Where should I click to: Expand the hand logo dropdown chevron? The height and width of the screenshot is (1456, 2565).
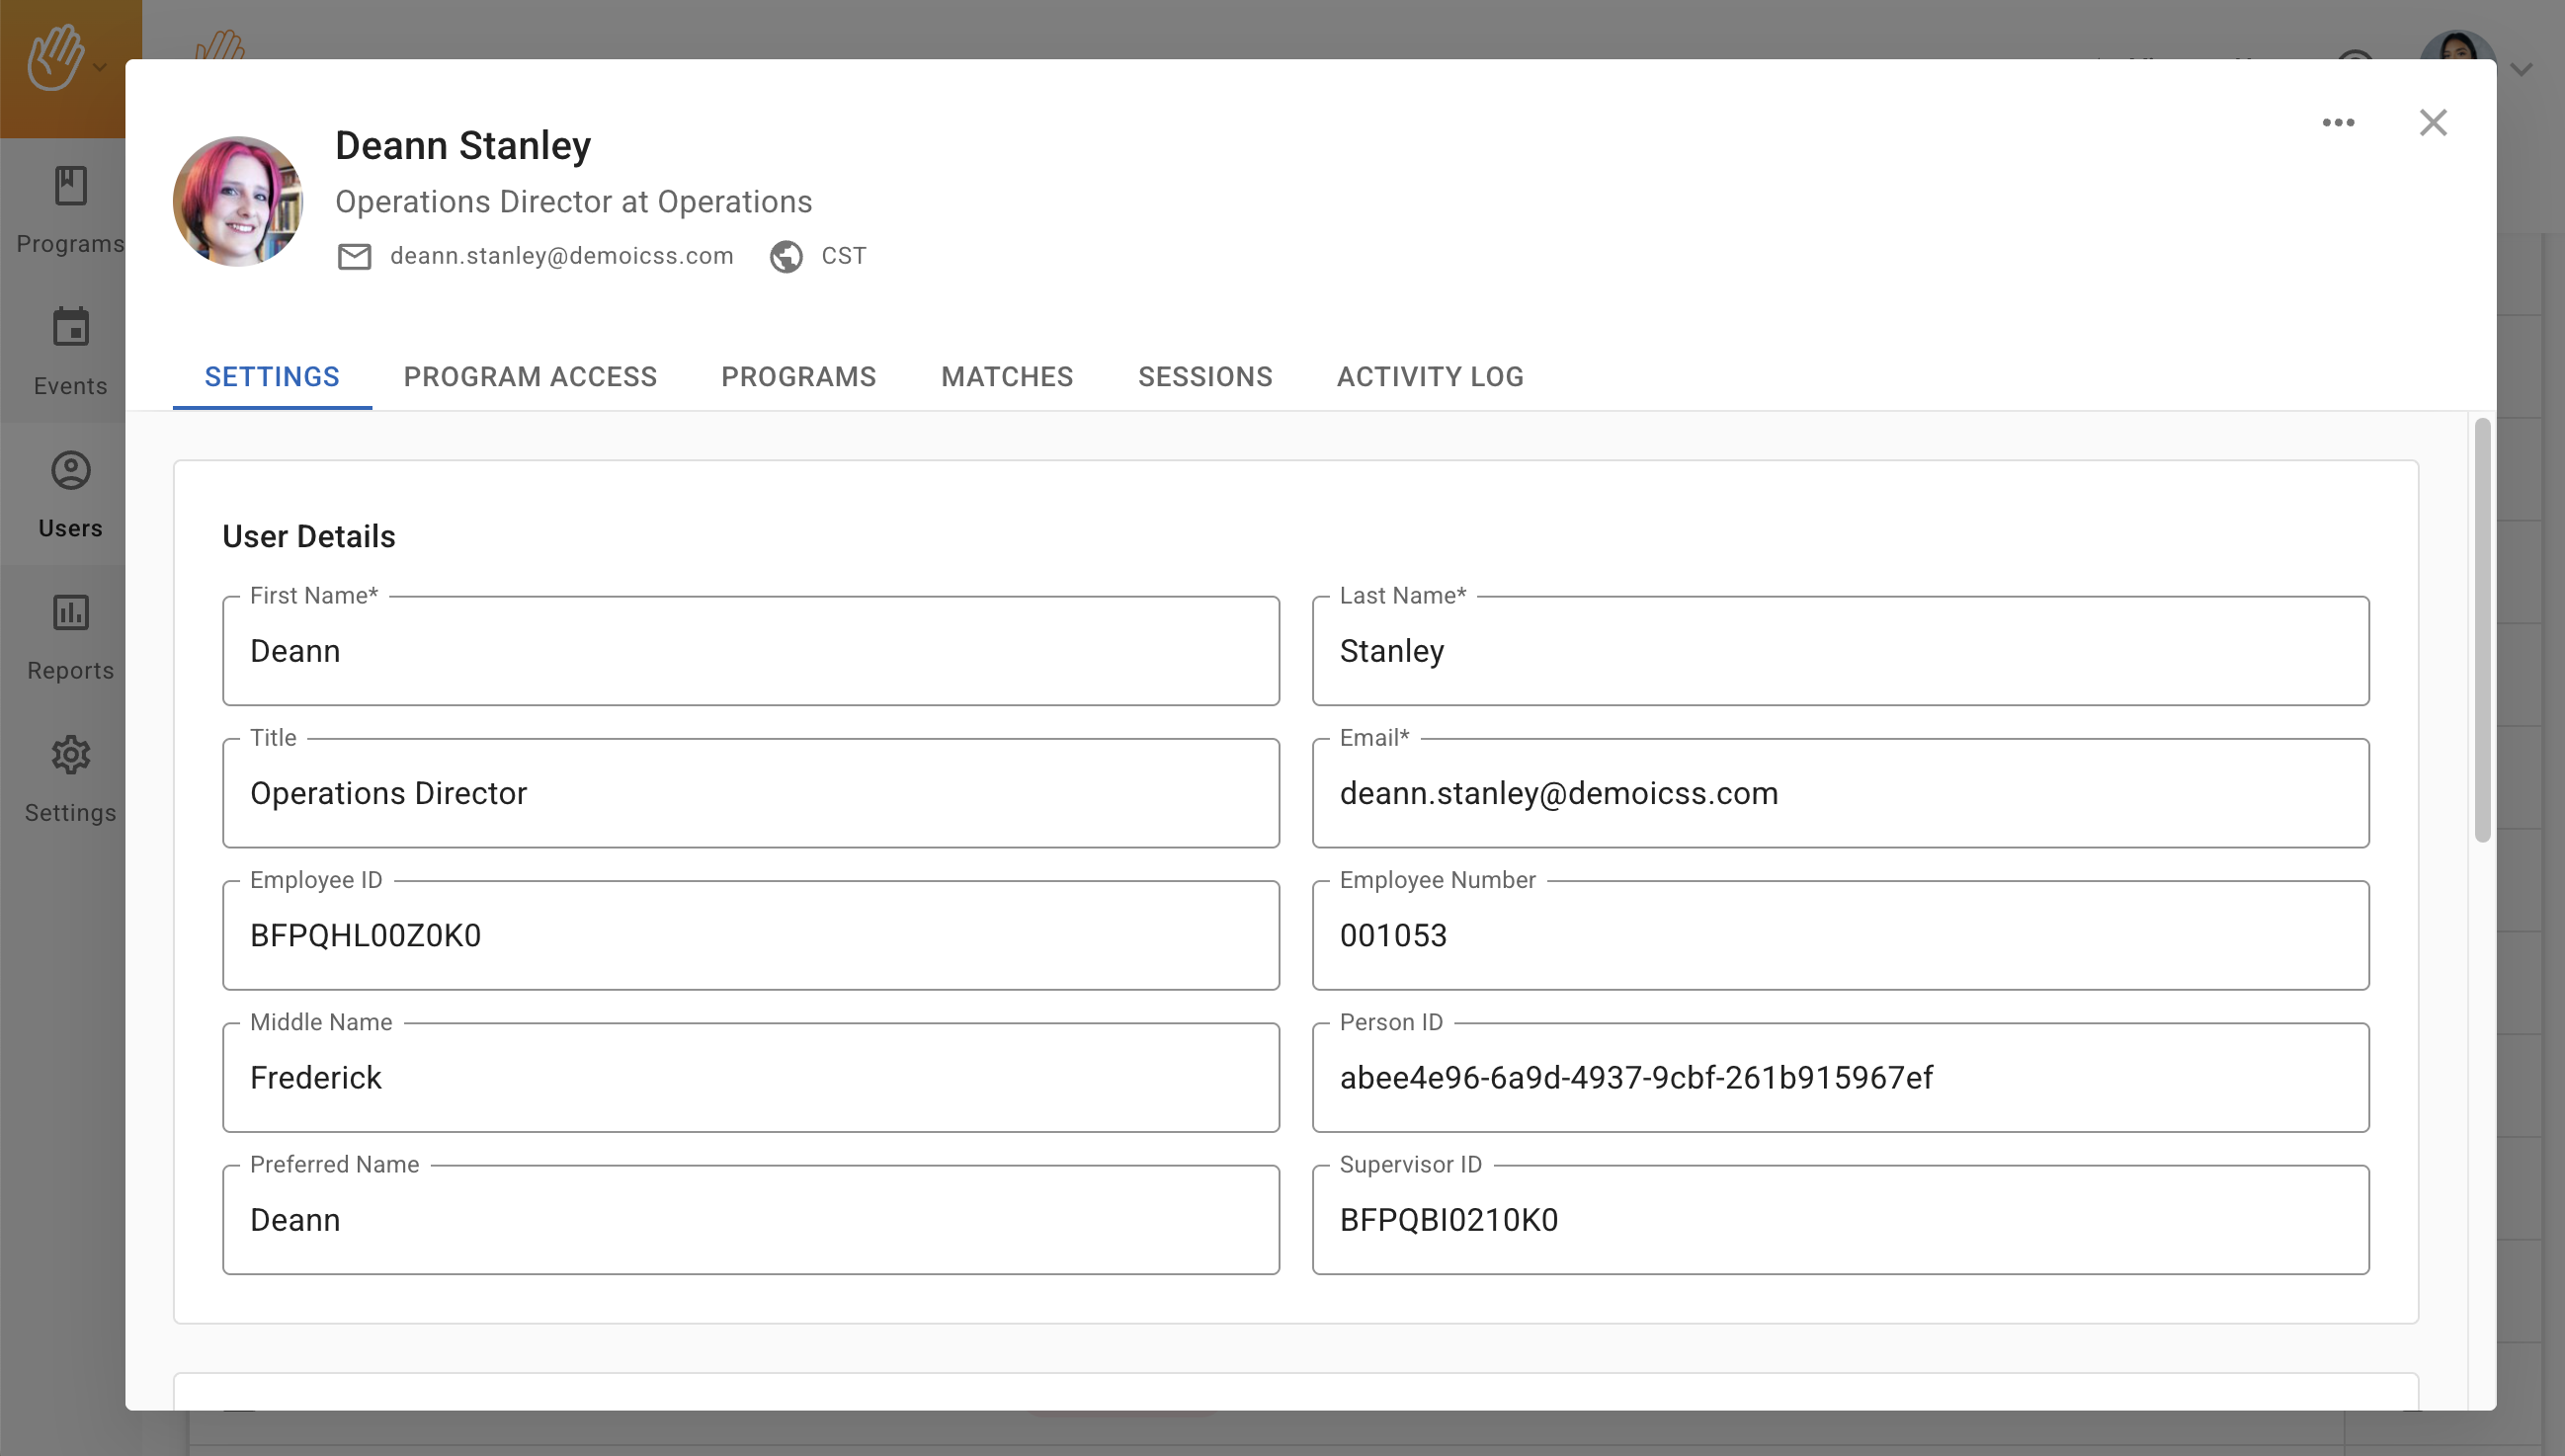[x=100, y=68]
